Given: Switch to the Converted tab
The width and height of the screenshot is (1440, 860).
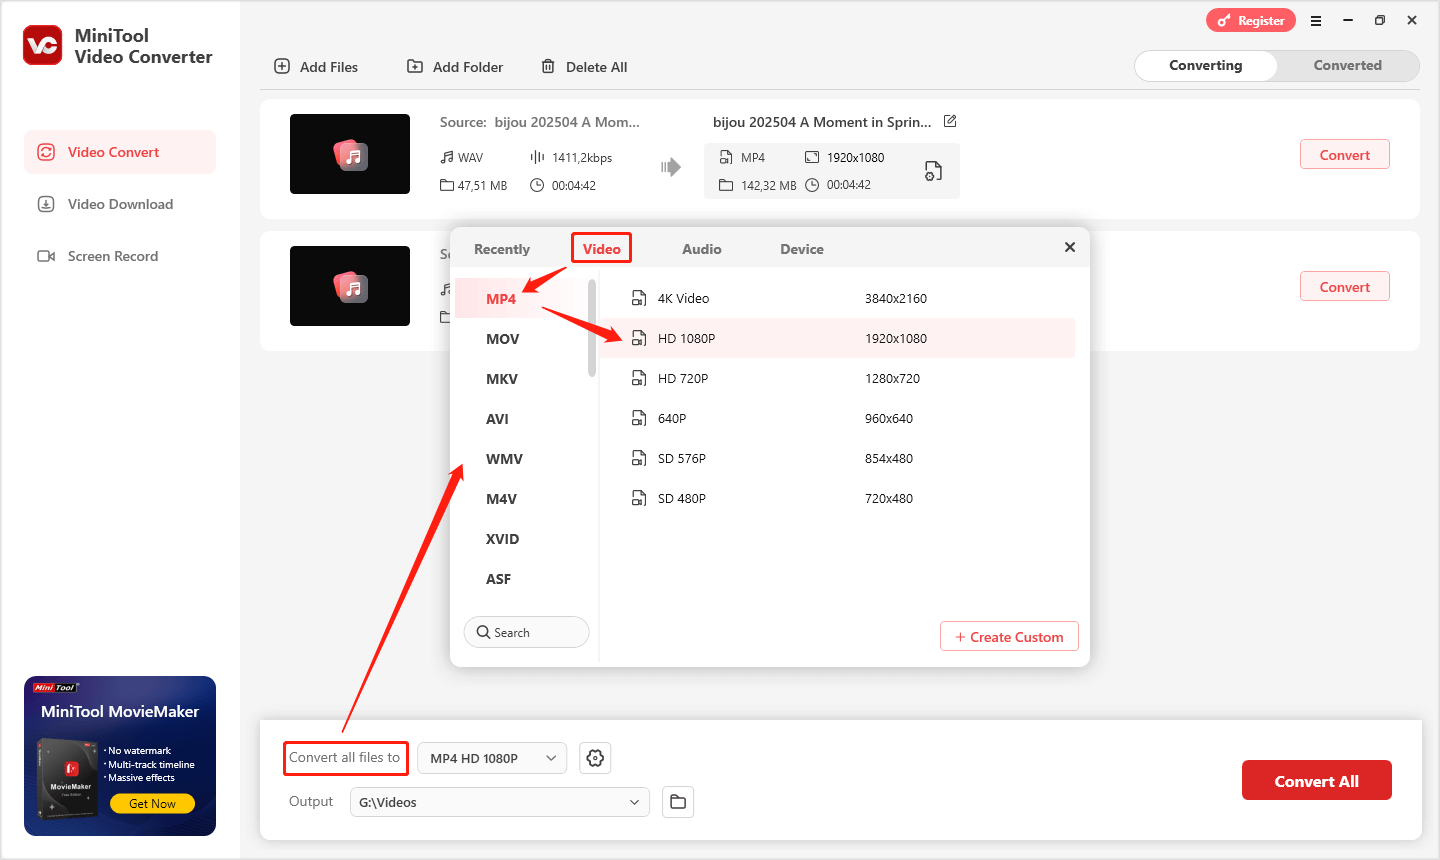Looking at the screenshot, I should click(1347, 65).
